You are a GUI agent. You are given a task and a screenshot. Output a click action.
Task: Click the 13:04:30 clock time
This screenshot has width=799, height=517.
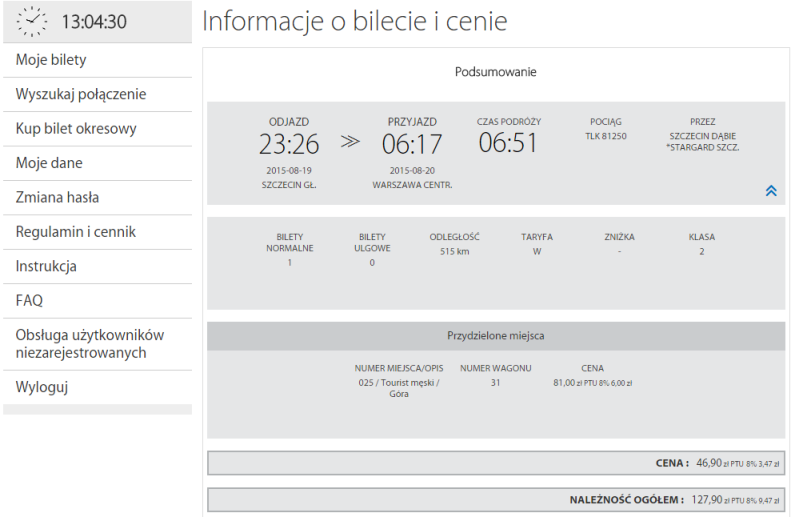click(94, 22)
